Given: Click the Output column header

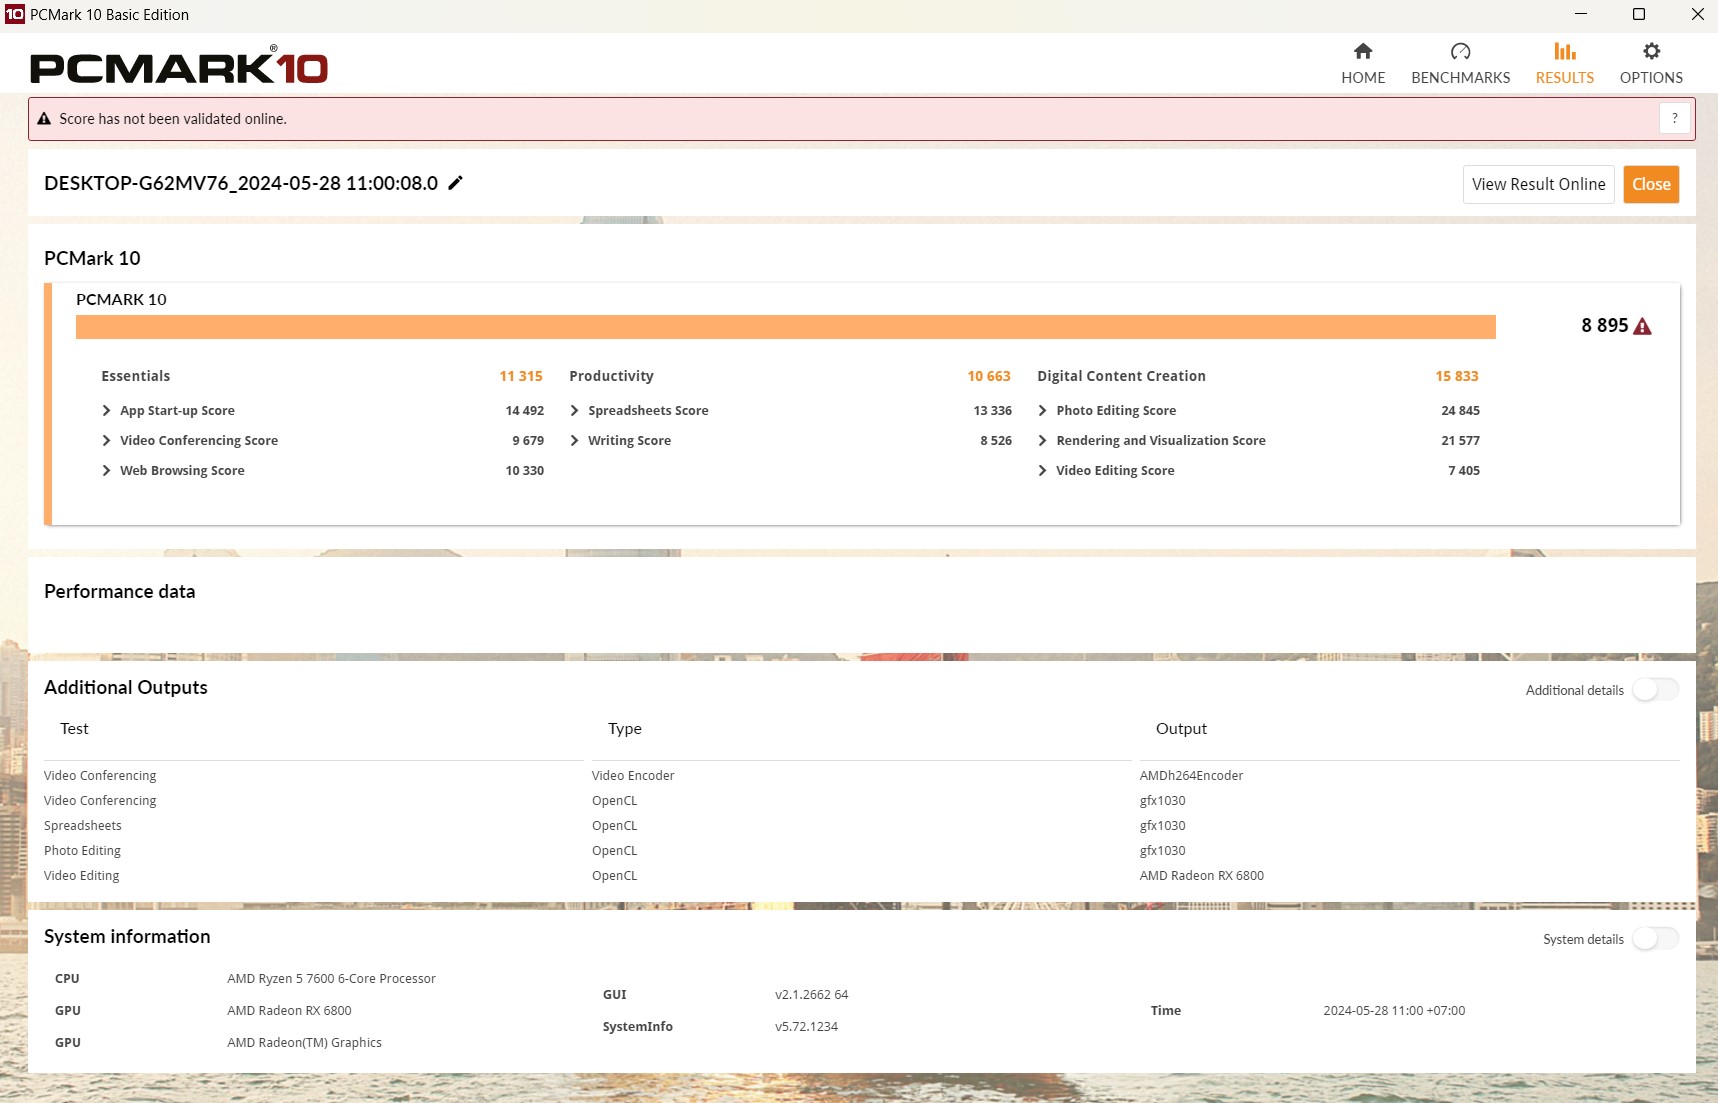Looking at the screenshot, I should pyautogui.click(x=1181, y=729).
